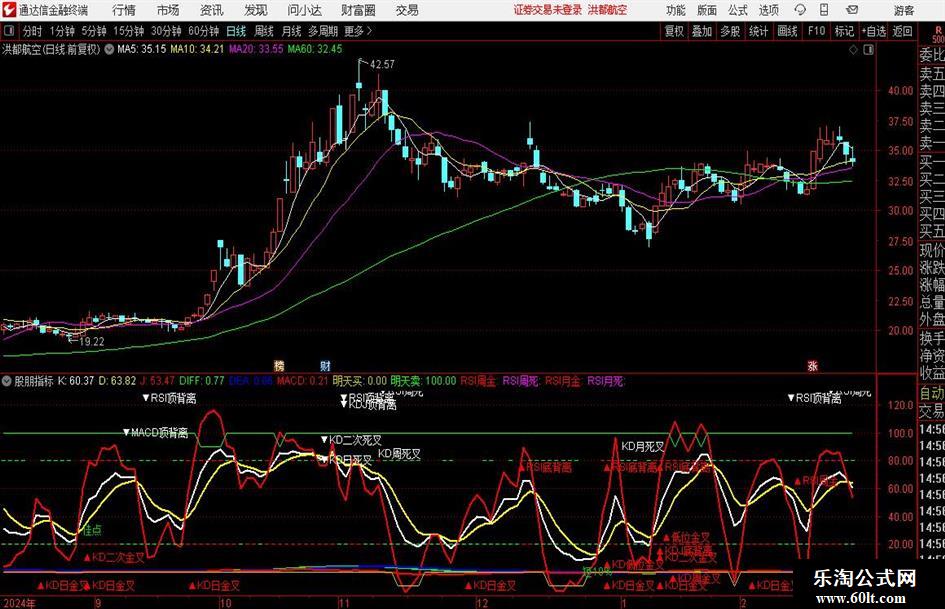Screen dimensions: 945x609
Task: Click the MACD顶背离 signal label
Action: (x=155, y=432)
